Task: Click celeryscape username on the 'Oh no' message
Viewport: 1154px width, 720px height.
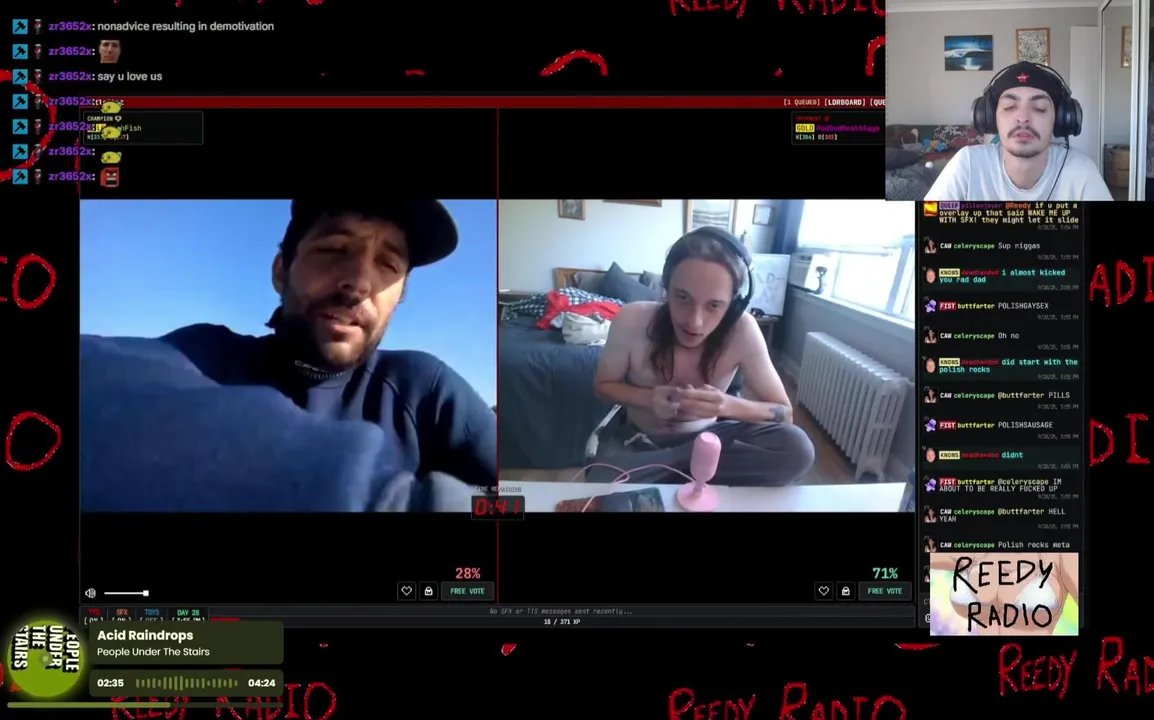Action: pos(974,336)
